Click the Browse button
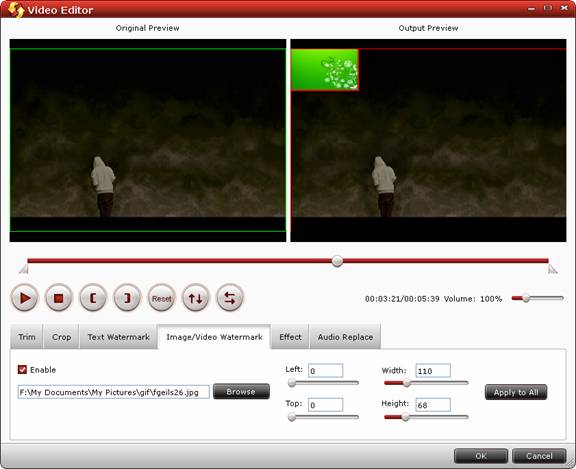Screen dimensions: 576x469 [x=241, y=392]
